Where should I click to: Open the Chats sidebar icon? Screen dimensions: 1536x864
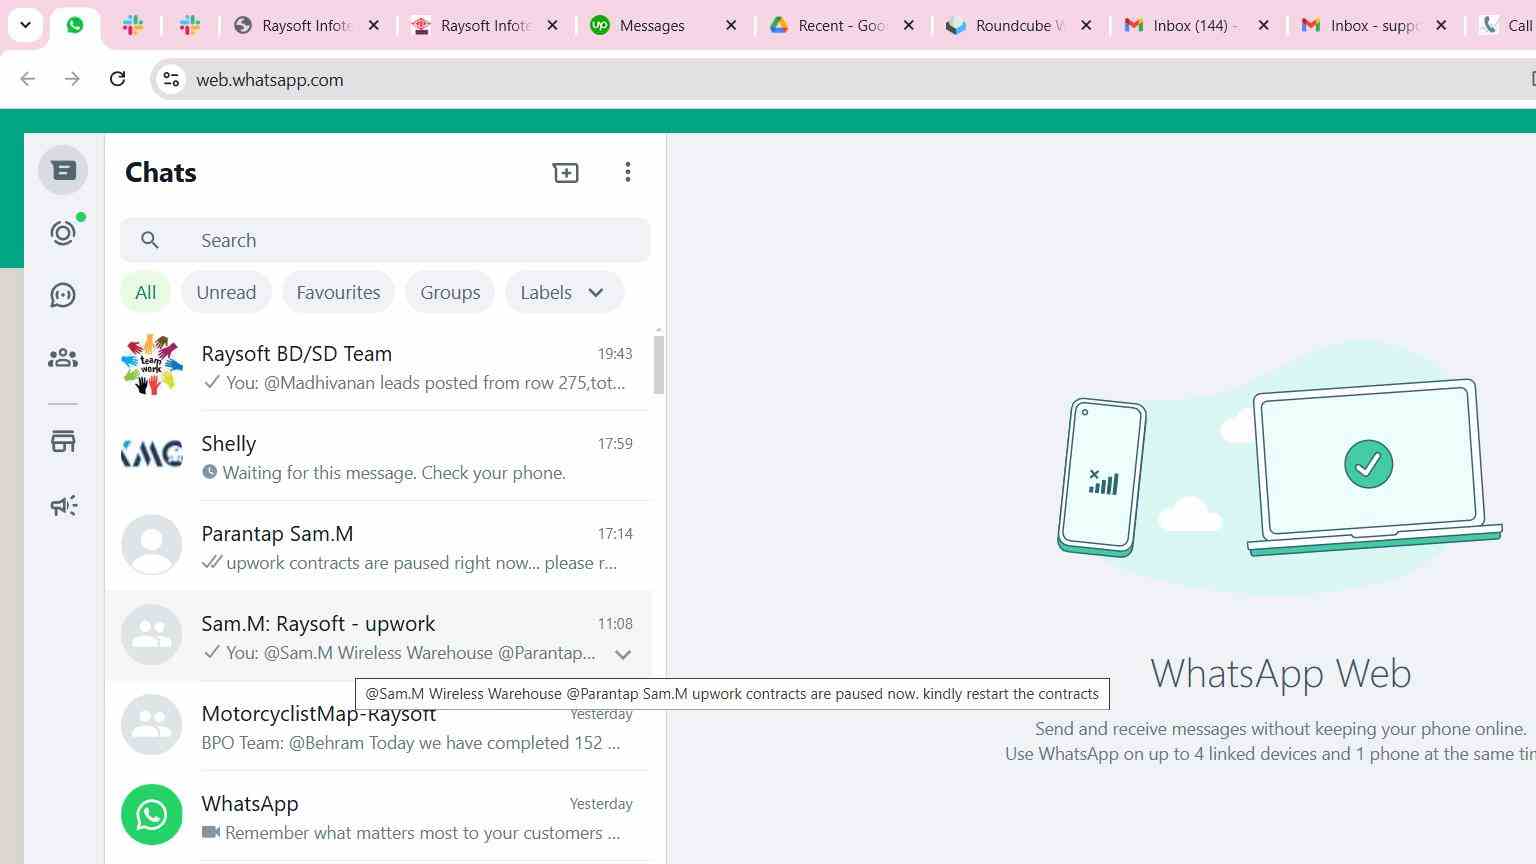coord(63,171)
